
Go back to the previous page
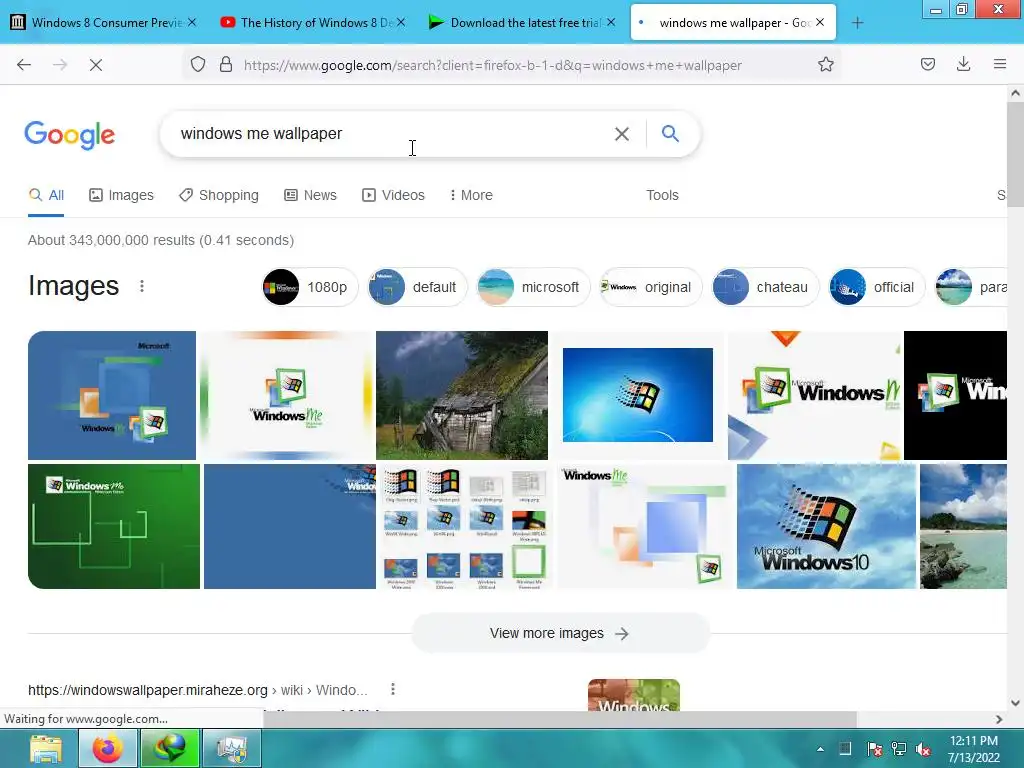(x=24, y=65)
